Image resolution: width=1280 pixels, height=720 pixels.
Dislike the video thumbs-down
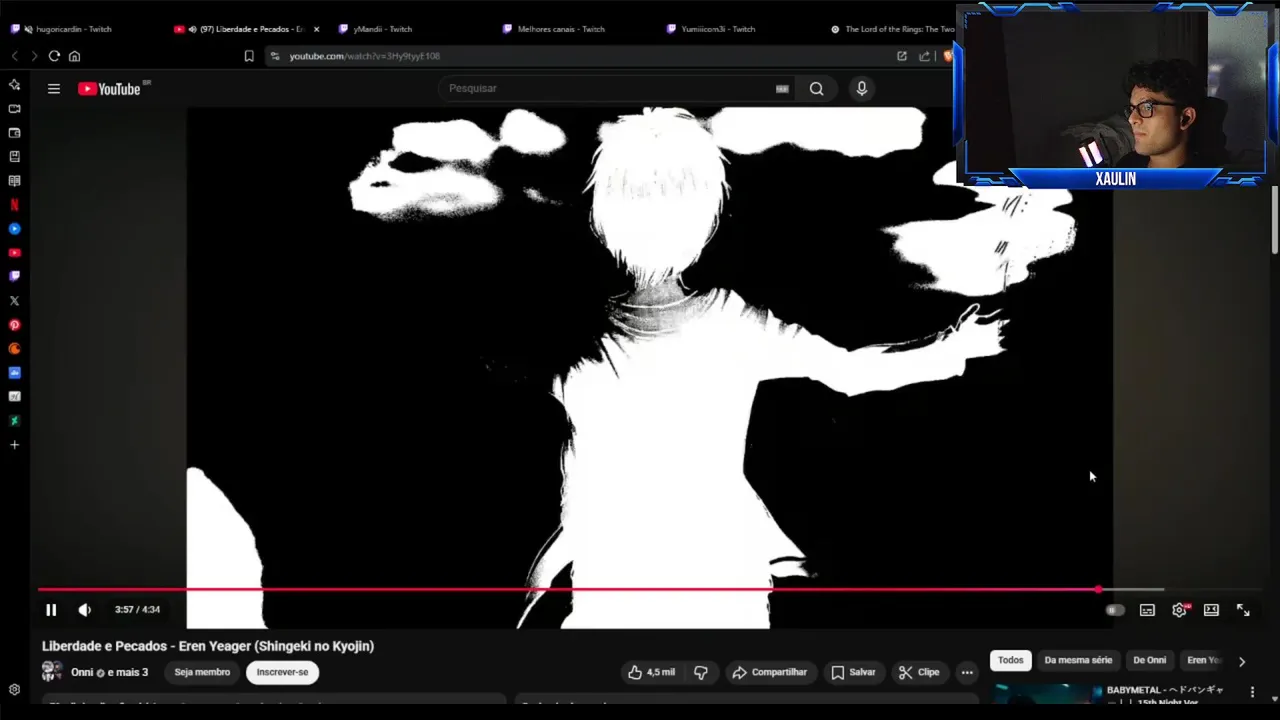pyautogui.click(x=701, y=672)
